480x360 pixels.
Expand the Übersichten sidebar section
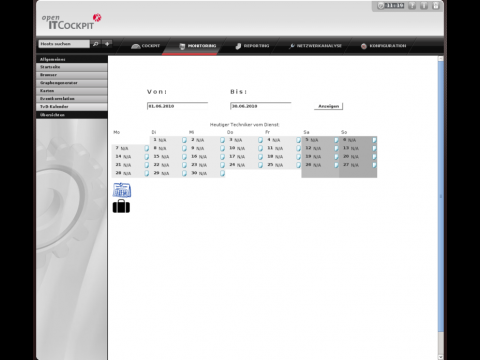72,115
